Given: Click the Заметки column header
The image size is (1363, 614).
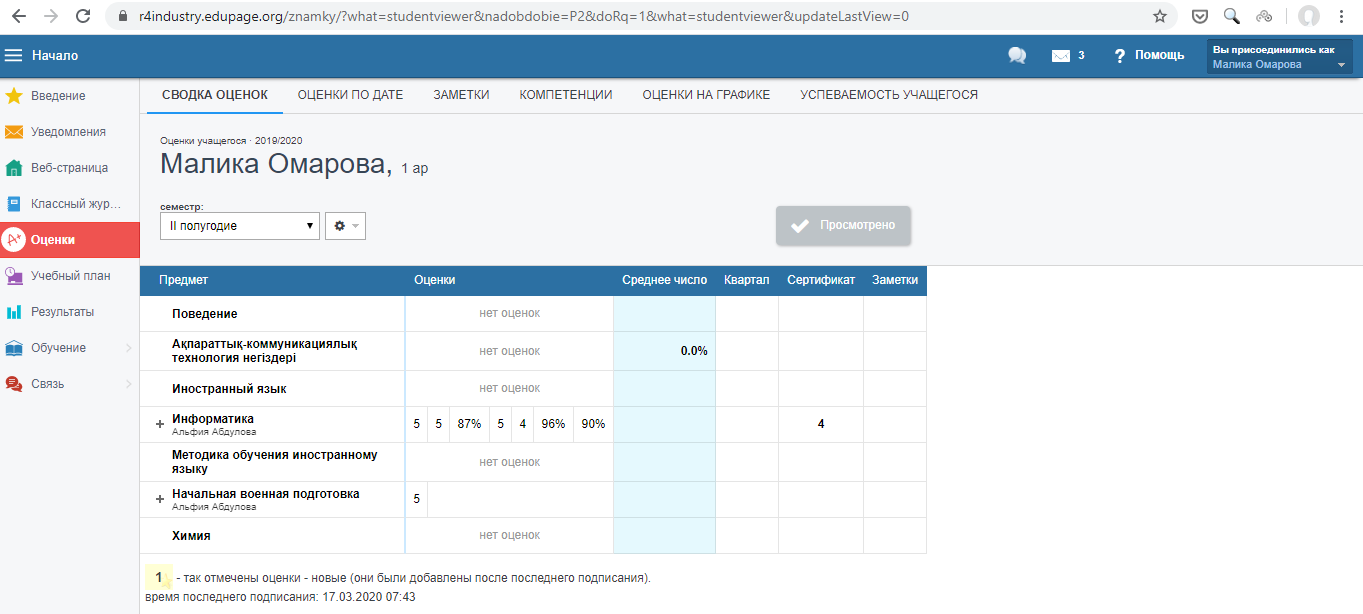Looking at the screenshot, I should [895, 280].
